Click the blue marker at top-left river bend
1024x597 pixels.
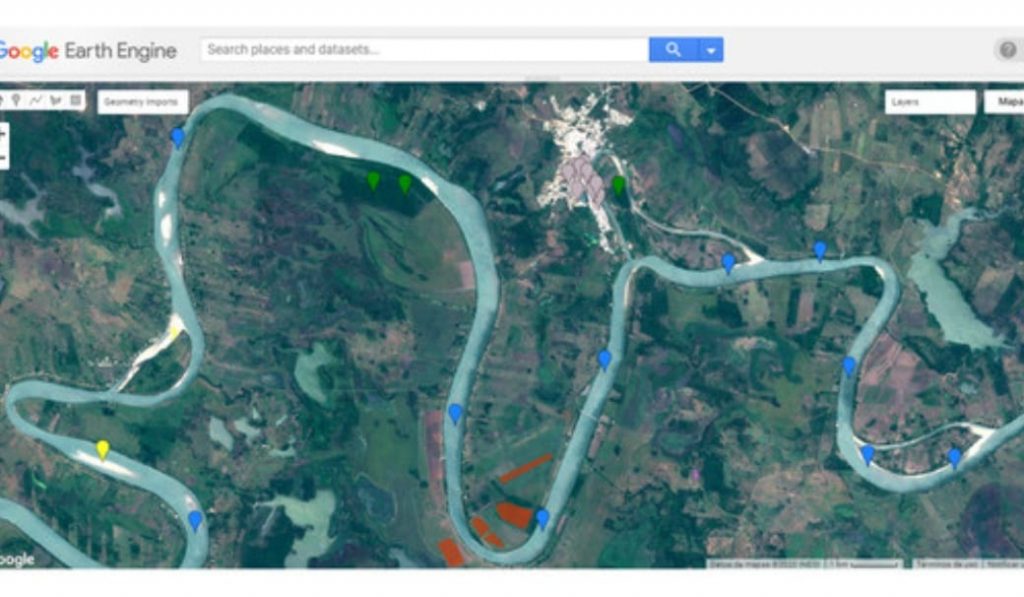178,138
